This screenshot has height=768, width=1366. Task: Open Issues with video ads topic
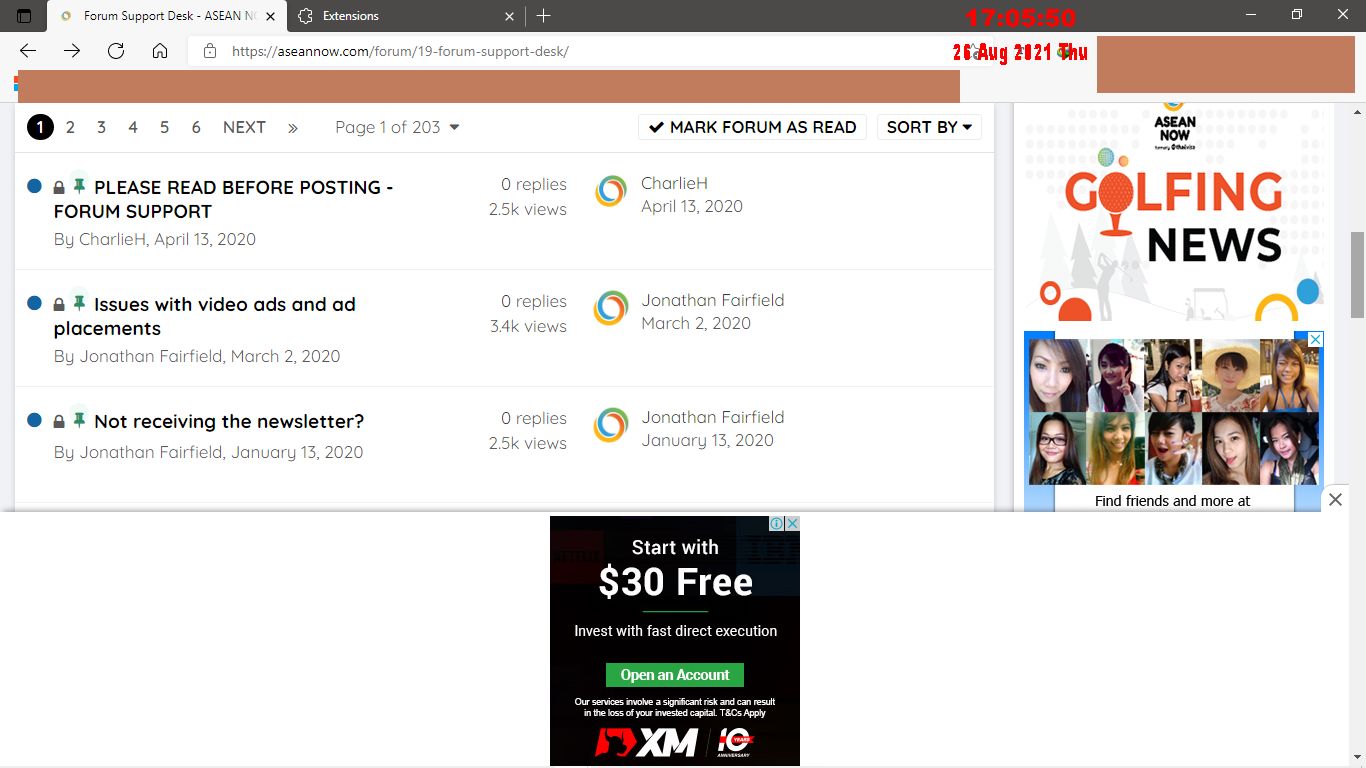pyautogui.click(x=205, y=316)
